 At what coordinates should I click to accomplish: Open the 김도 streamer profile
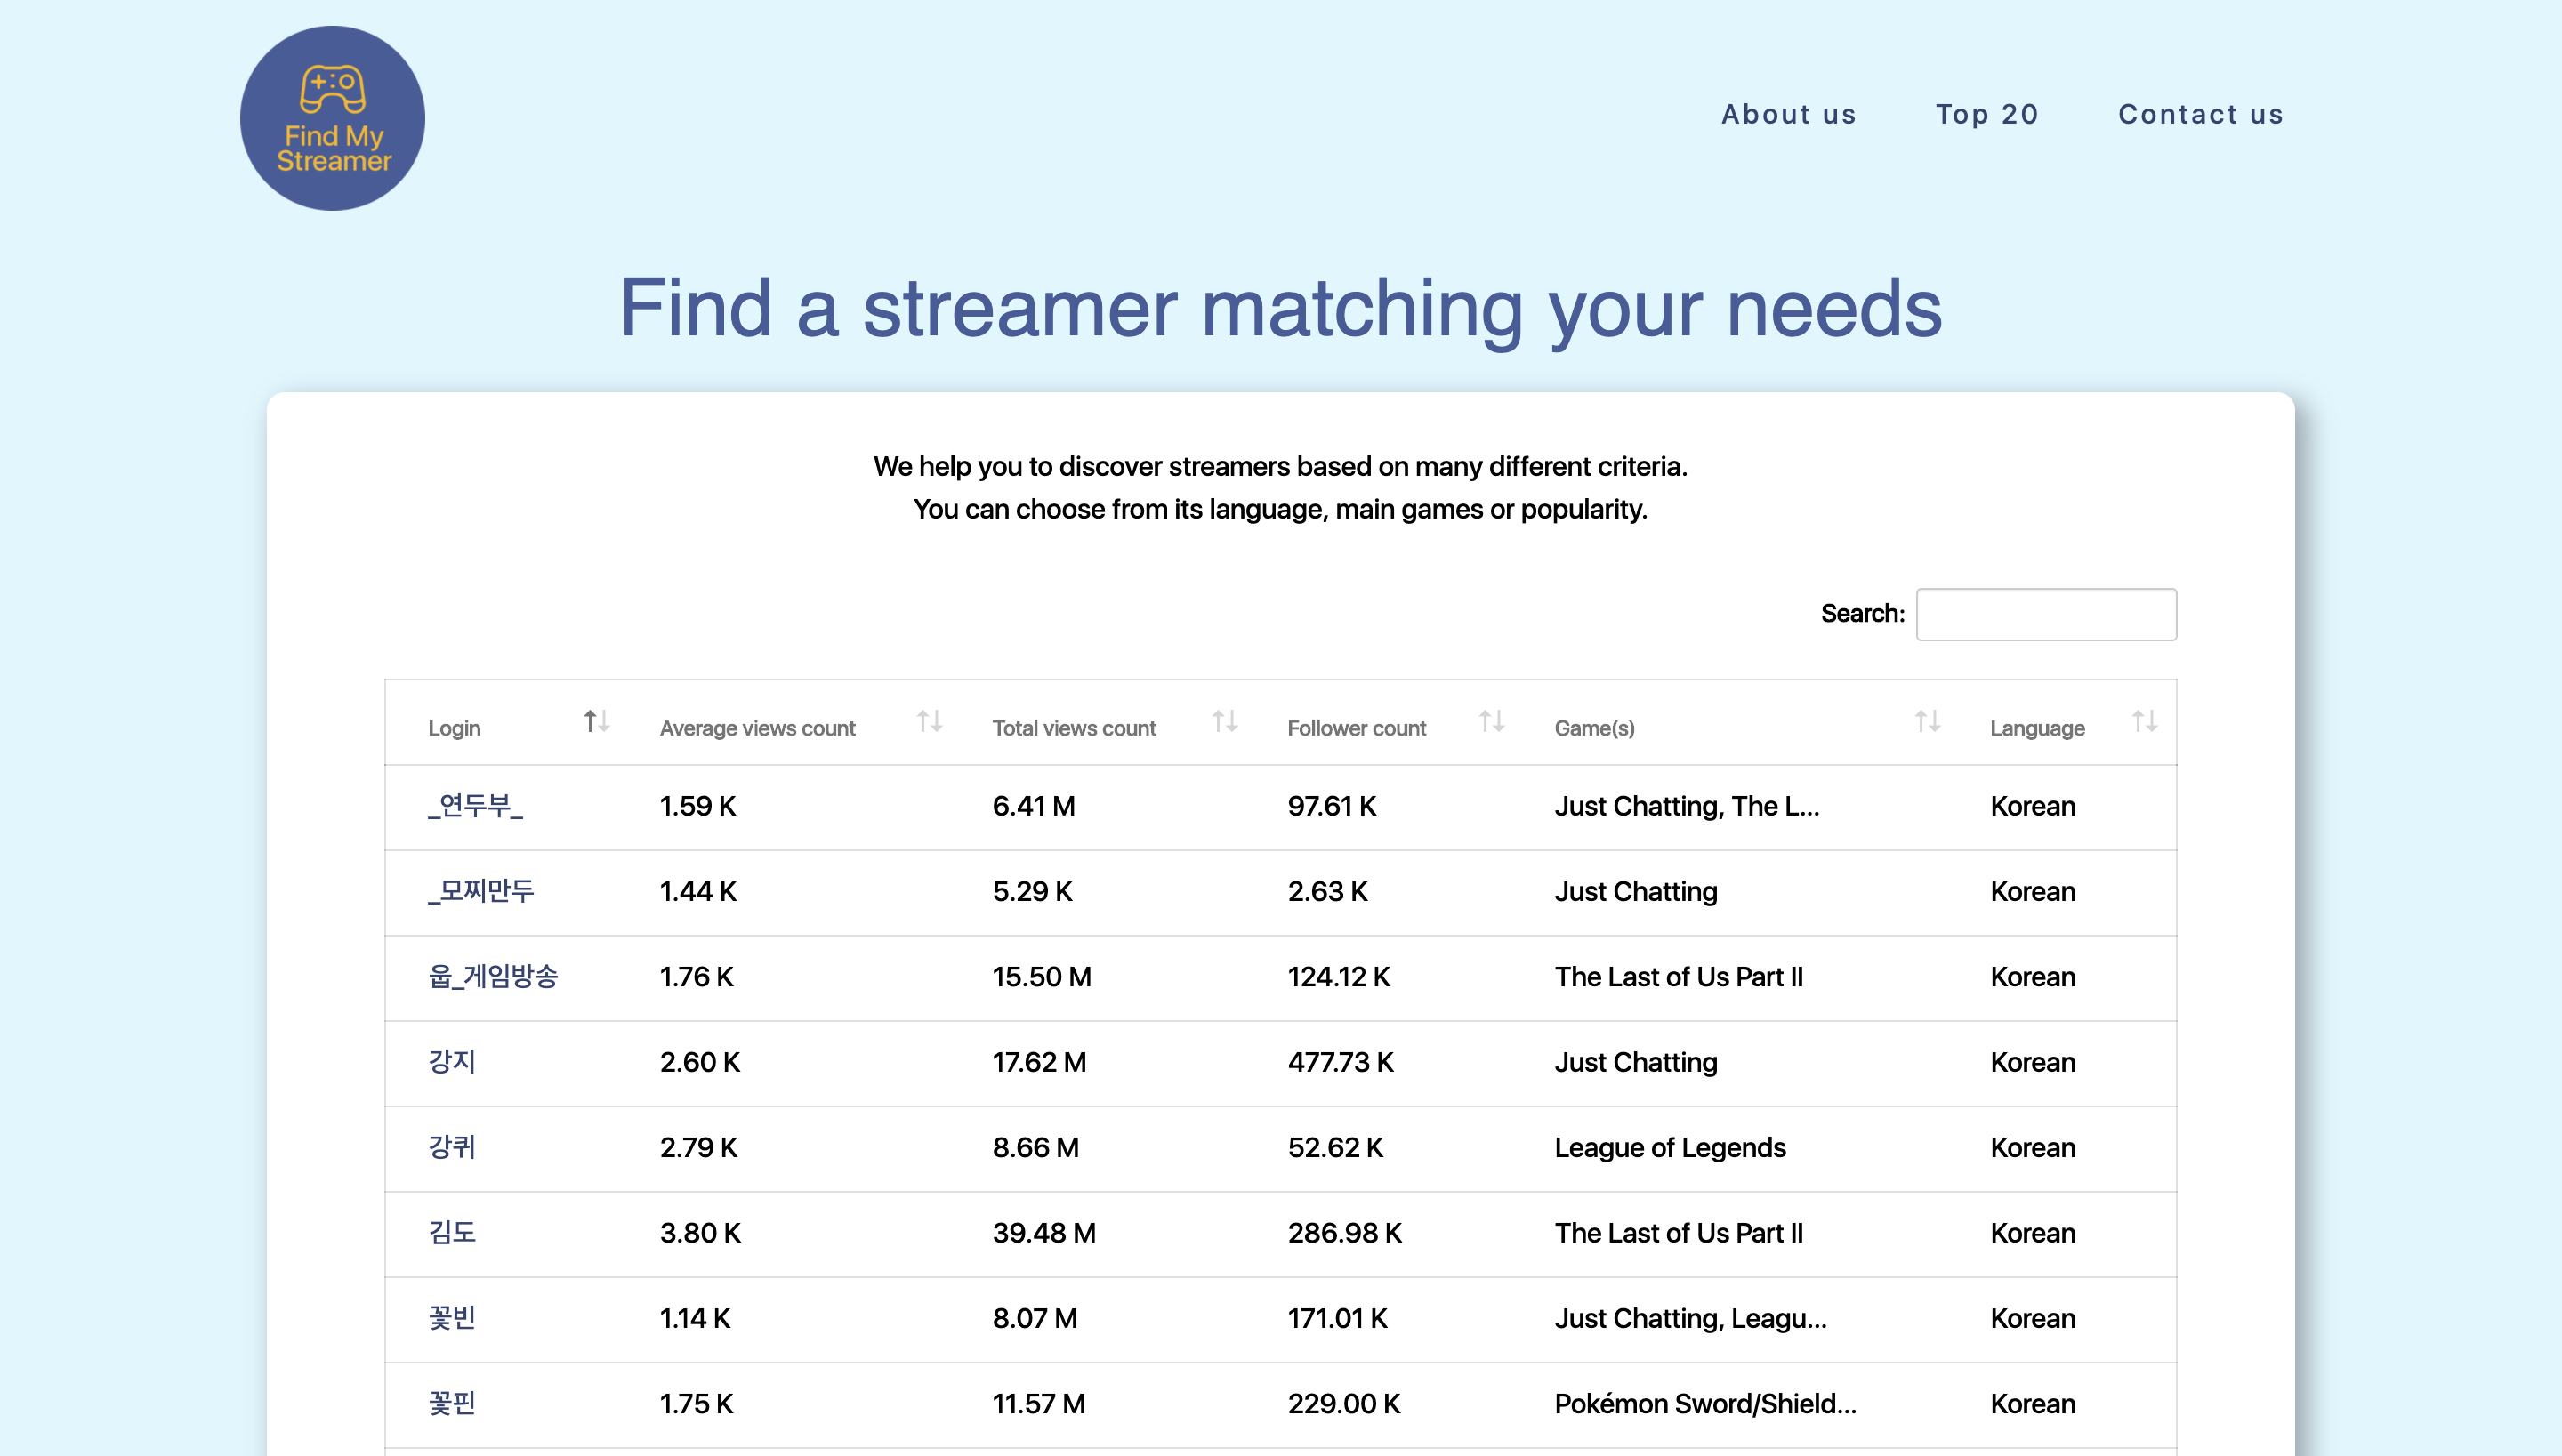[453, 1234]
